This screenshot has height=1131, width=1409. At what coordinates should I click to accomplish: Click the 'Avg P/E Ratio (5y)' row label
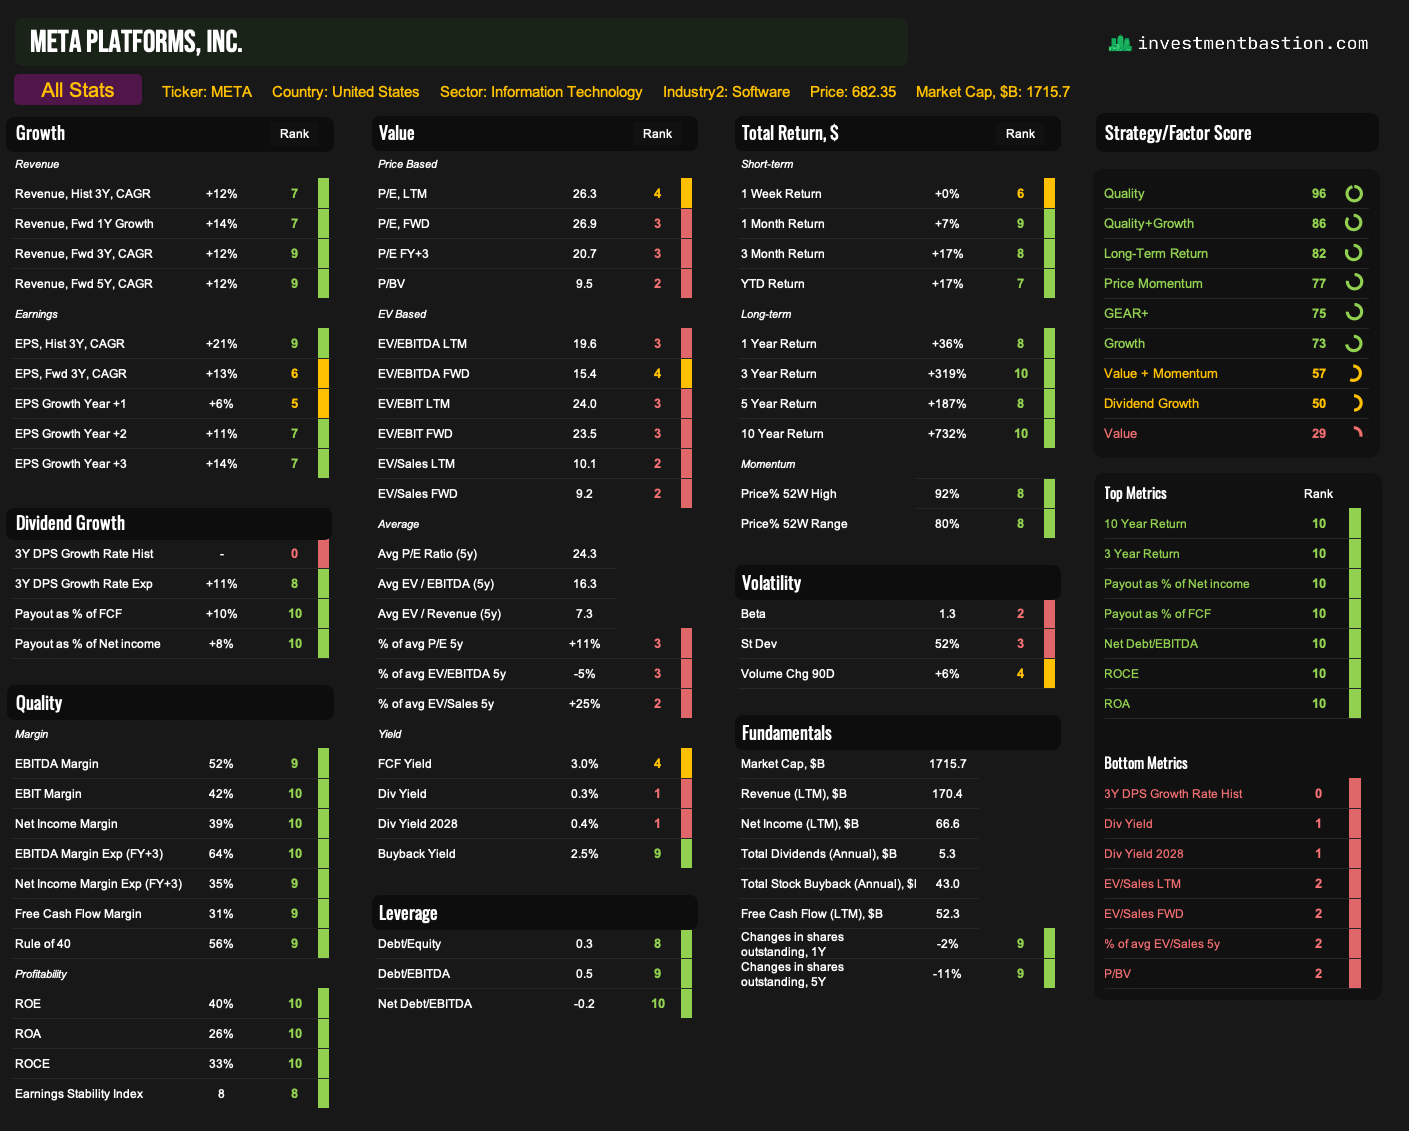coord(427,553)
